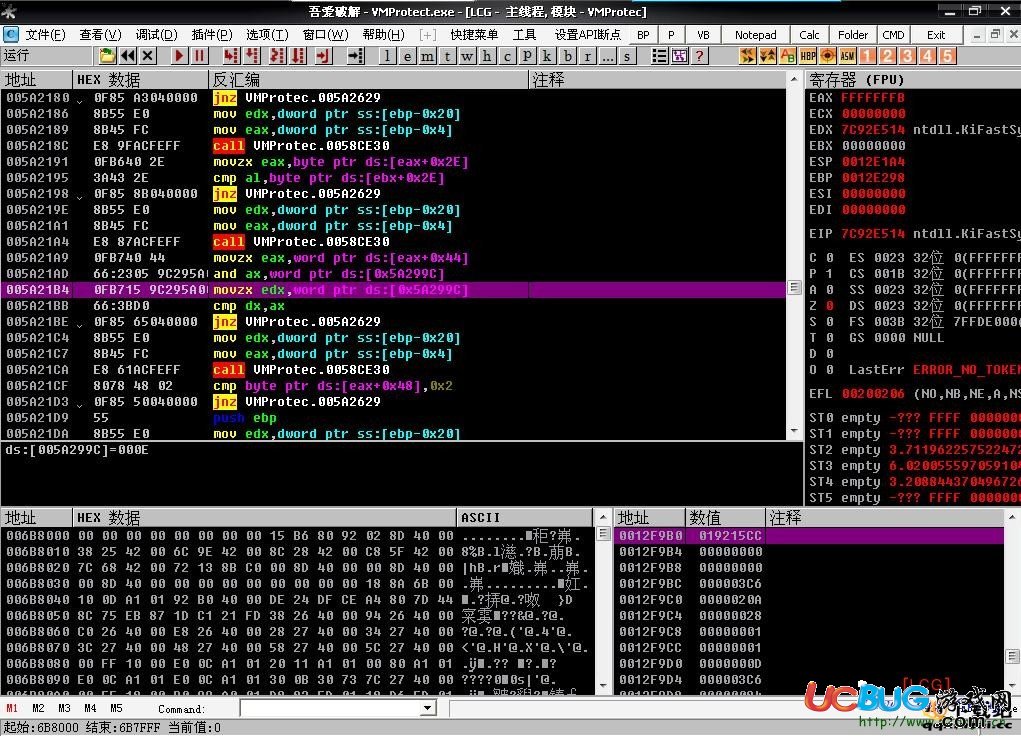Switch to M1 memory tab

[x=12, y=708]
